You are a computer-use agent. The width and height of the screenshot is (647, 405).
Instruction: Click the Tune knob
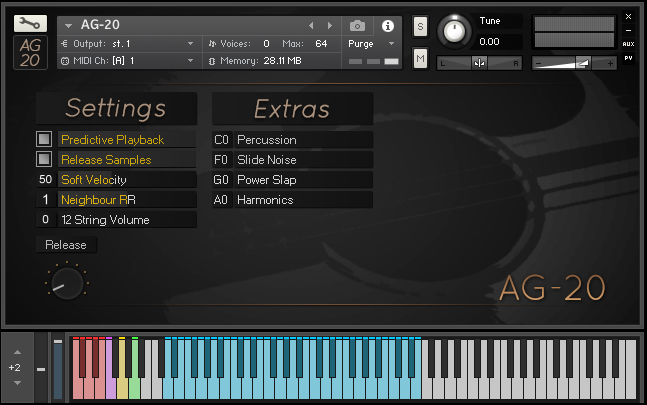(x=455, y=30)
